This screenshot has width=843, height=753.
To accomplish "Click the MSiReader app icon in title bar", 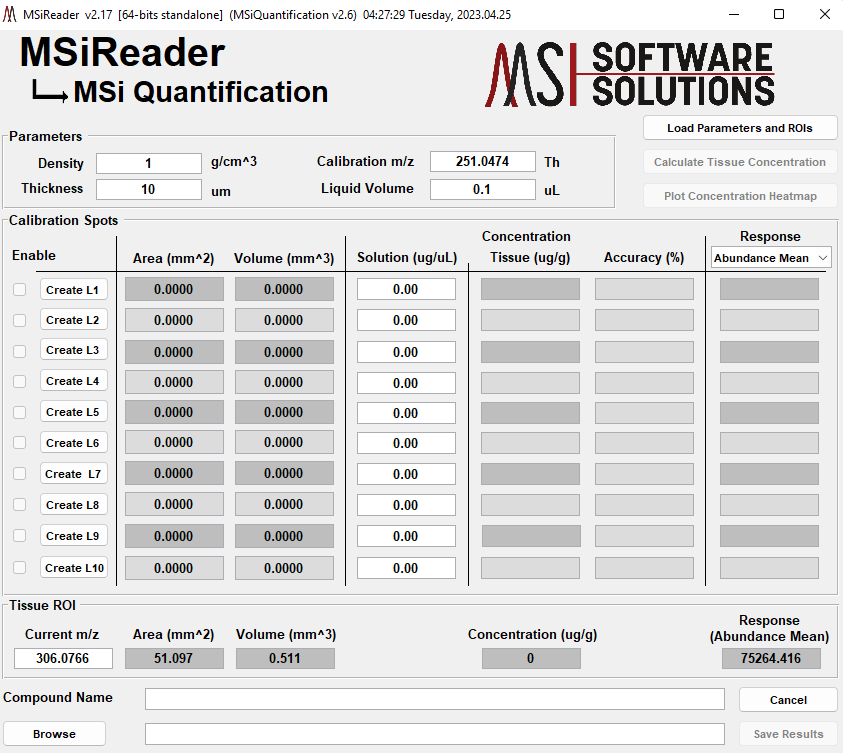I will click(10, 15).
